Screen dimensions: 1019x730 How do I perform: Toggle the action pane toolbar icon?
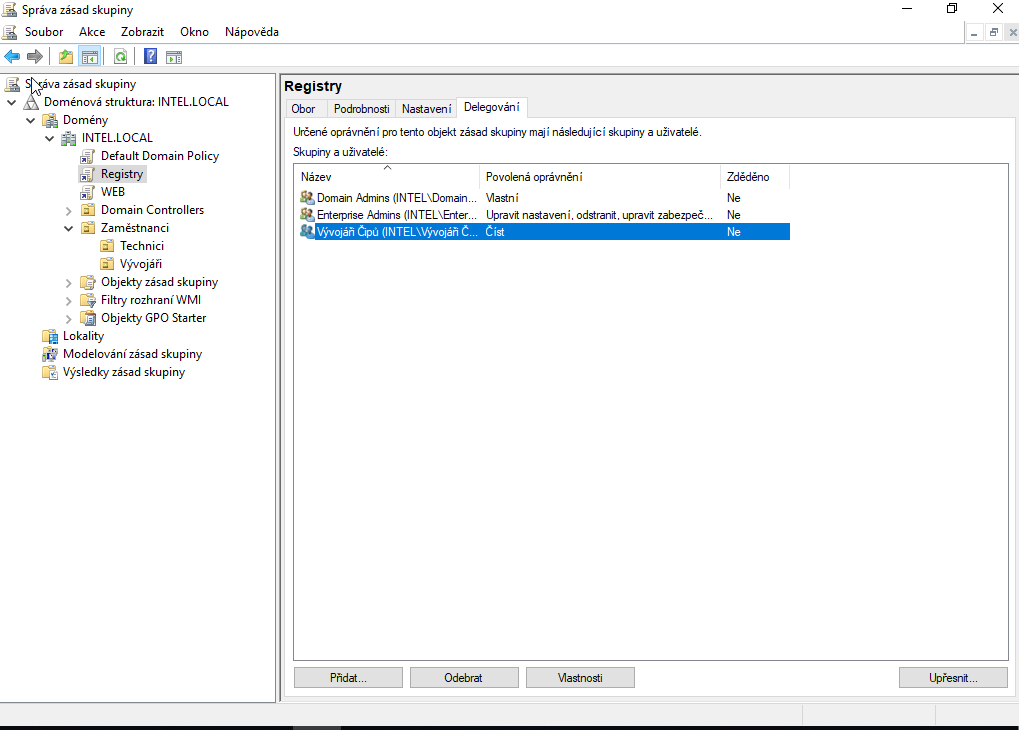click(174, 57)
